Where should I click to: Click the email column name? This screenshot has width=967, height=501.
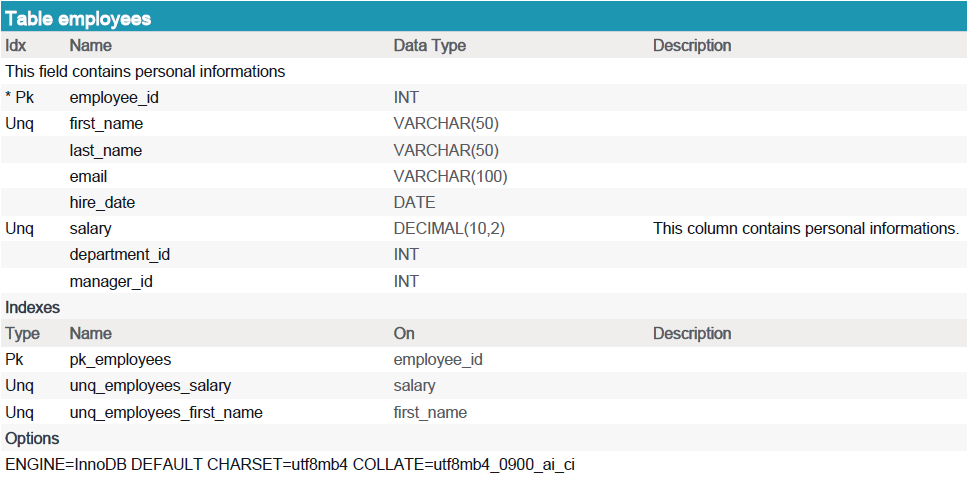[x=88, y=176]
